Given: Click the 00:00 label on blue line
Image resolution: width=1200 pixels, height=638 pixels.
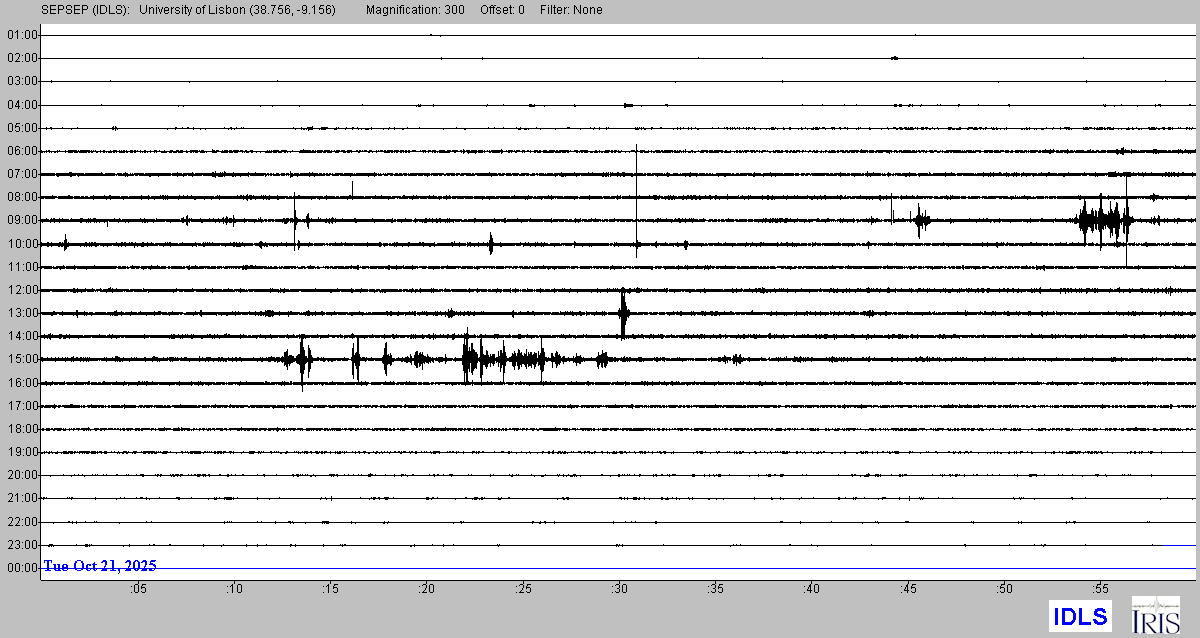Looking at the screenshot, I should coord(22,568).
